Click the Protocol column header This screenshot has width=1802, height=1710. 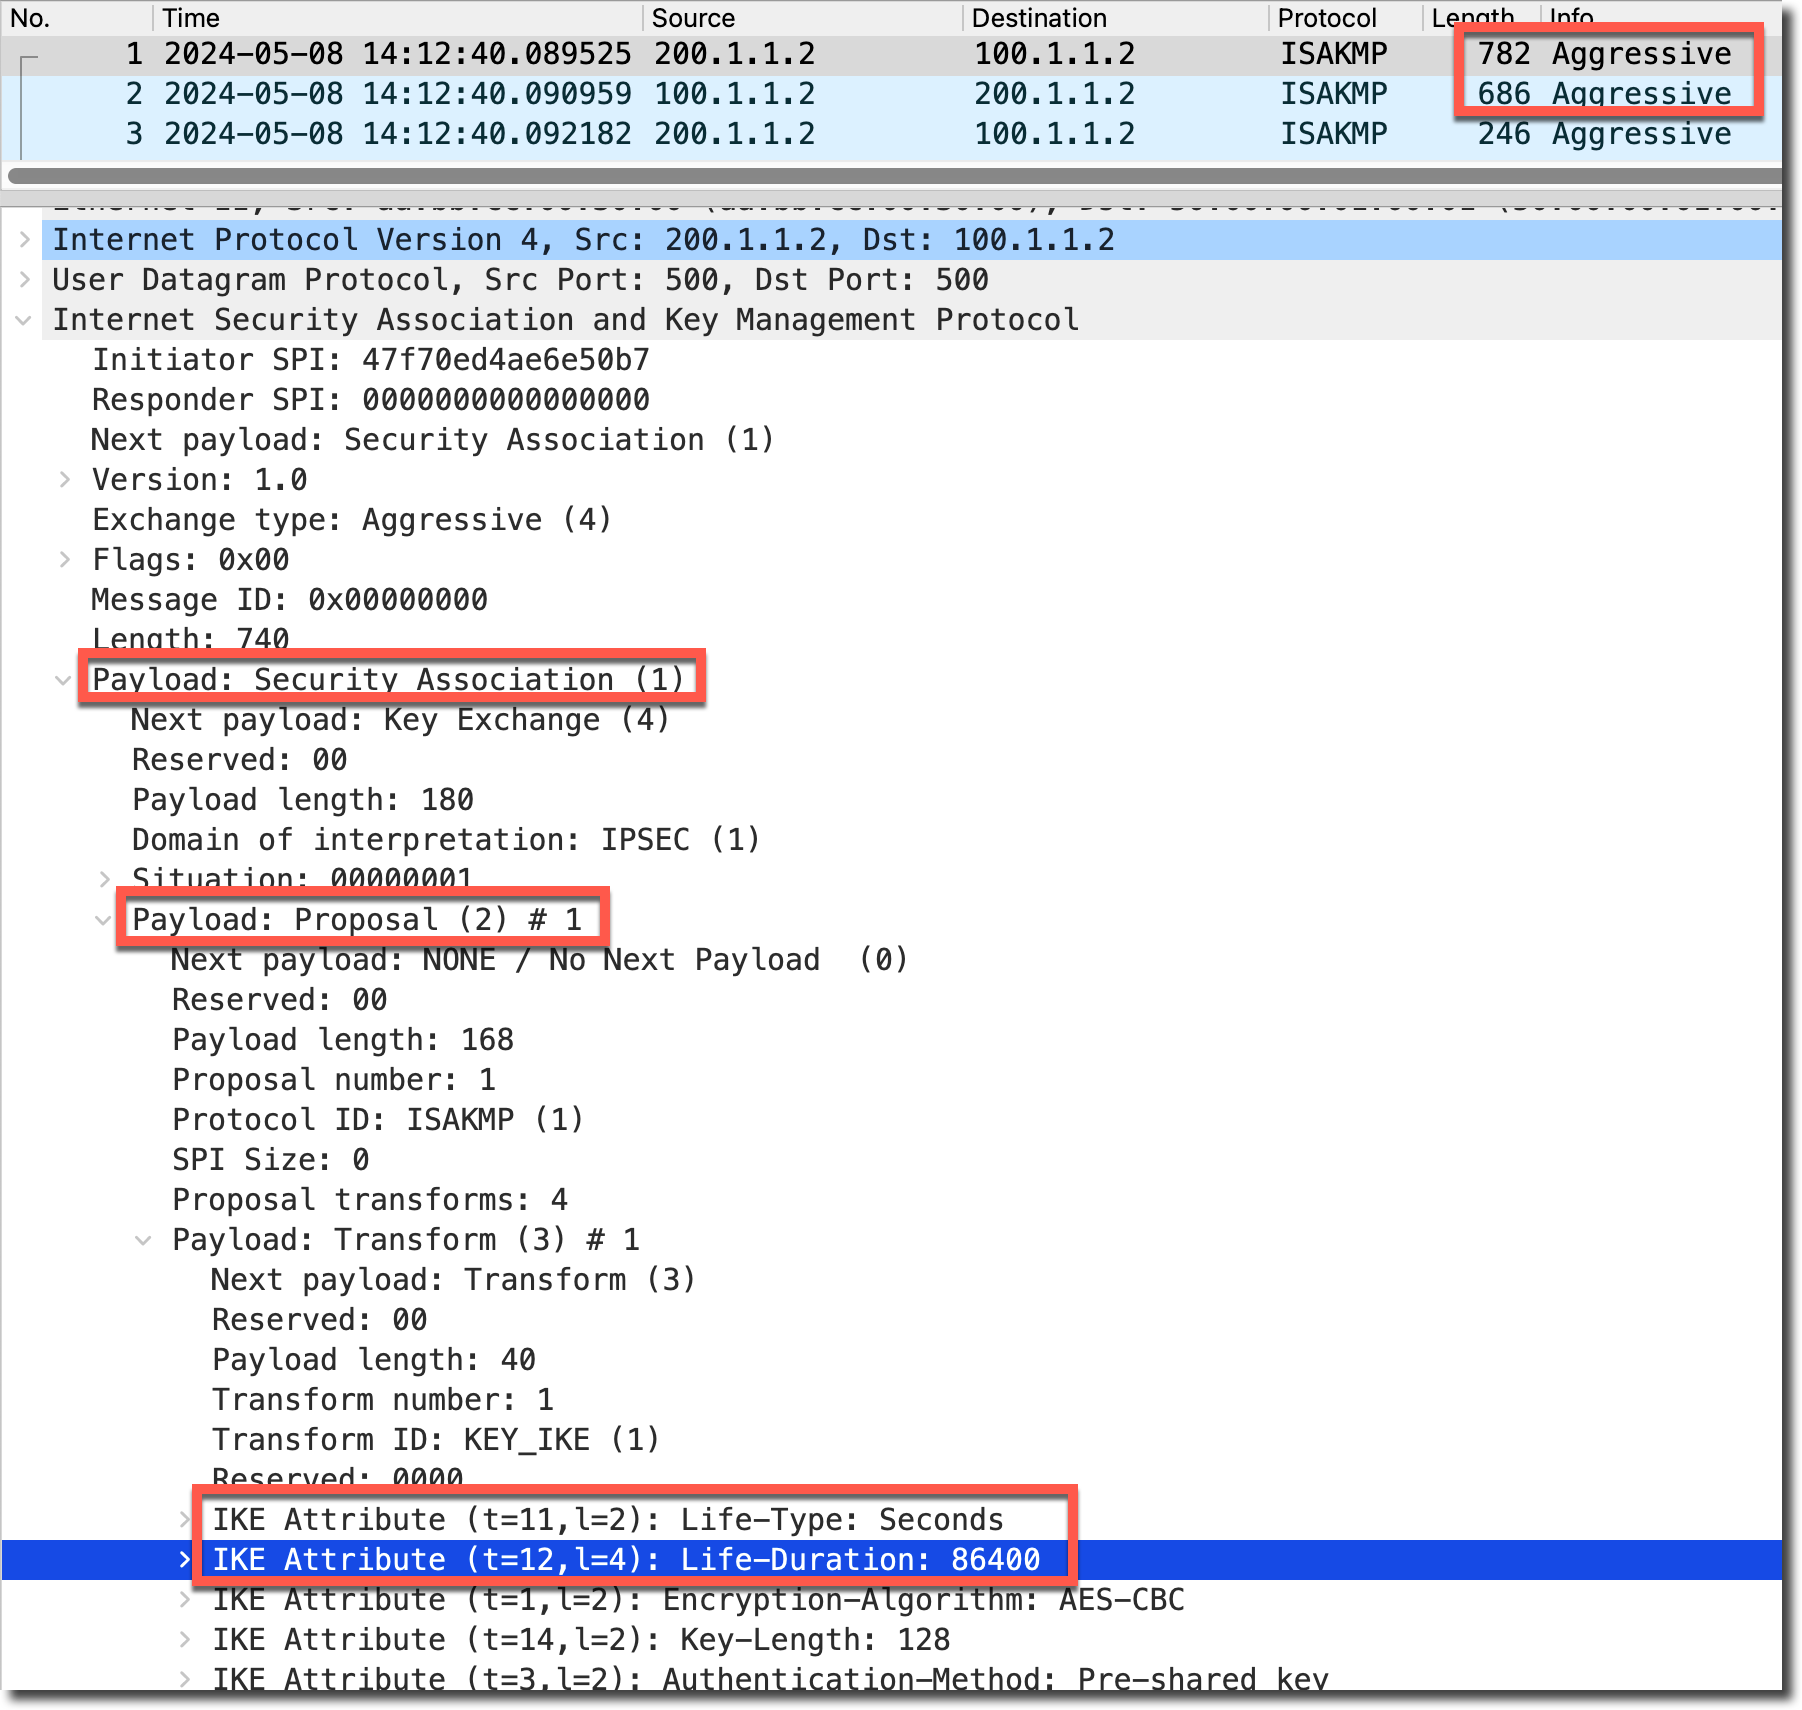click(x=1326, y=18)
